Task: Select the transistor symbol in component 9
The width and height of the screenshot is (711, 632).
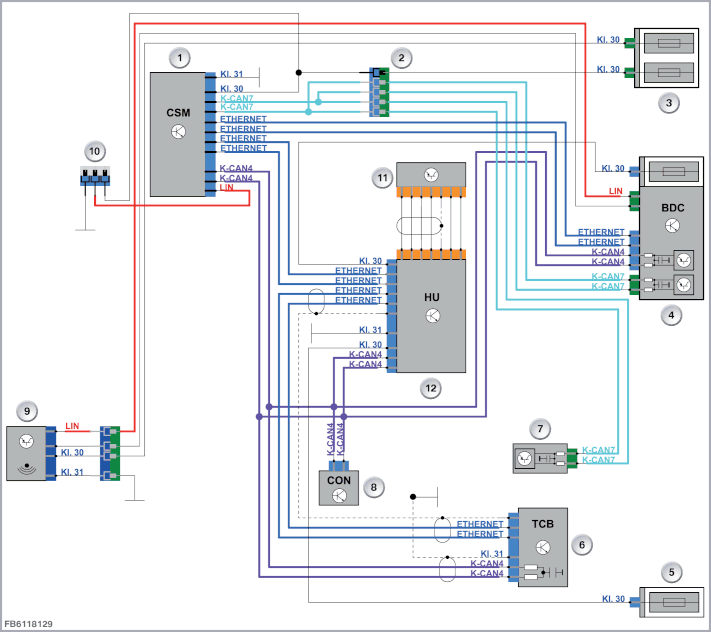Action: coord(27,441)
